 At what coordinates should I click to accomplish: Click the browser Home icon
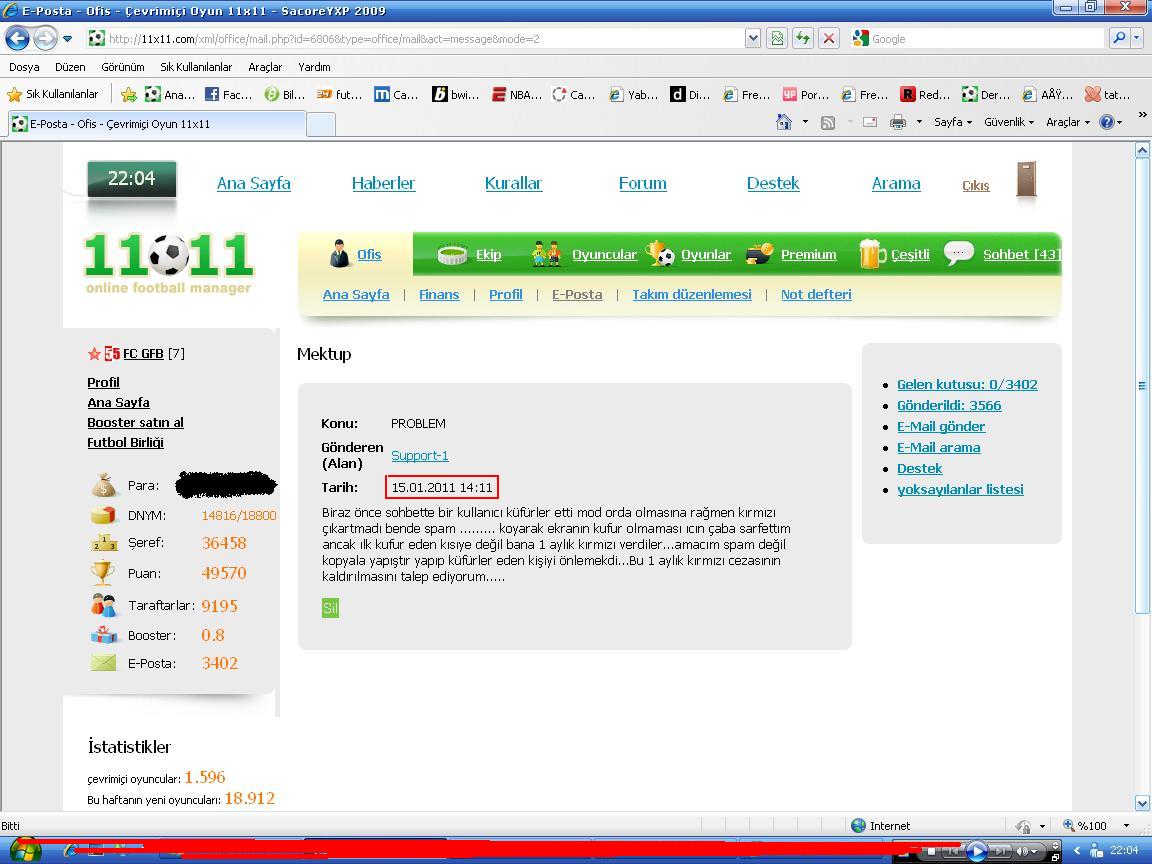784,122
